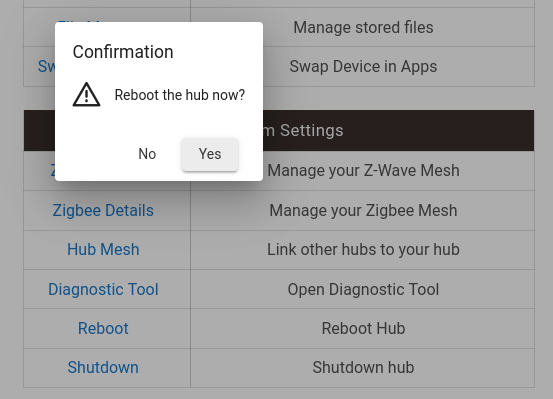This screenshot has width=553, height=399.
Task: Click the "Manage your Z-Wave Mesh" description
Action: coord(363,170)
